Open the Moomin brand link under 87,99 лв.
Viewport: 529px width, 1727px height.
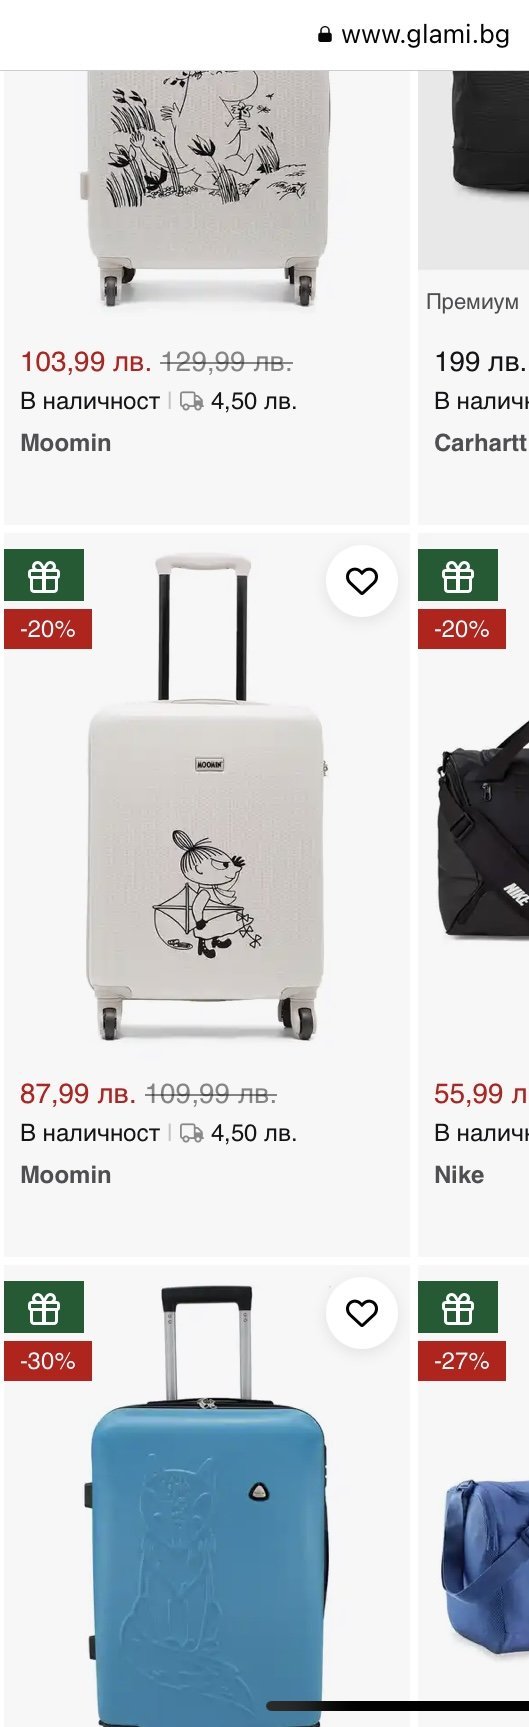point(66,1175)
